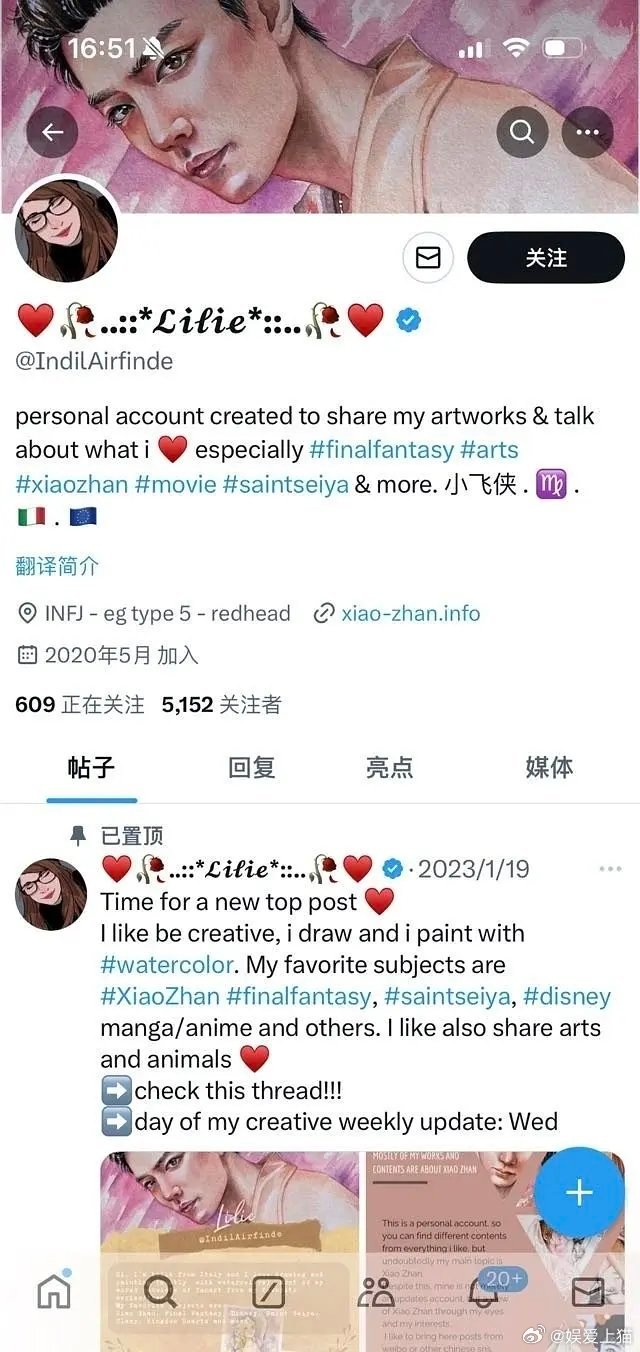Send a direct message via the envelope icon
The width and height of the screenshot is (640, 1352).
pos(428,257)
